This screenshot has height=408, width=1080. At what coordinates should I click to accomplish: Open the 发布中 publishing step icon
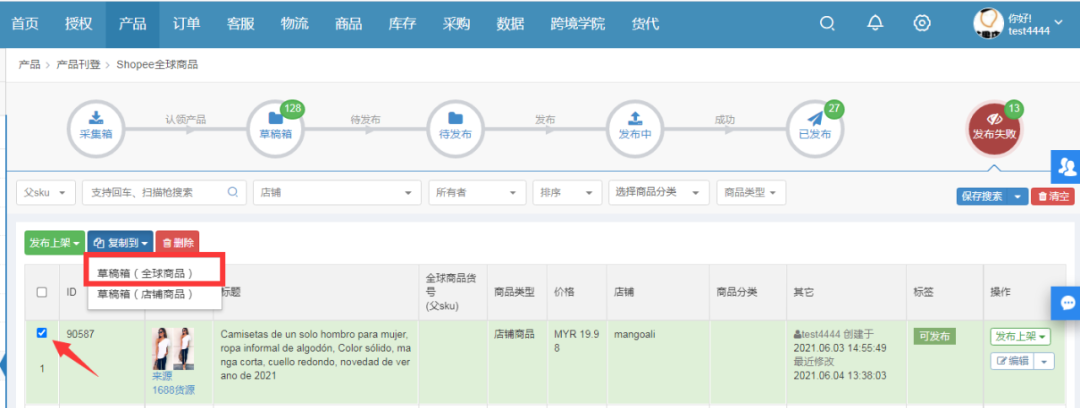pos(635,127)
